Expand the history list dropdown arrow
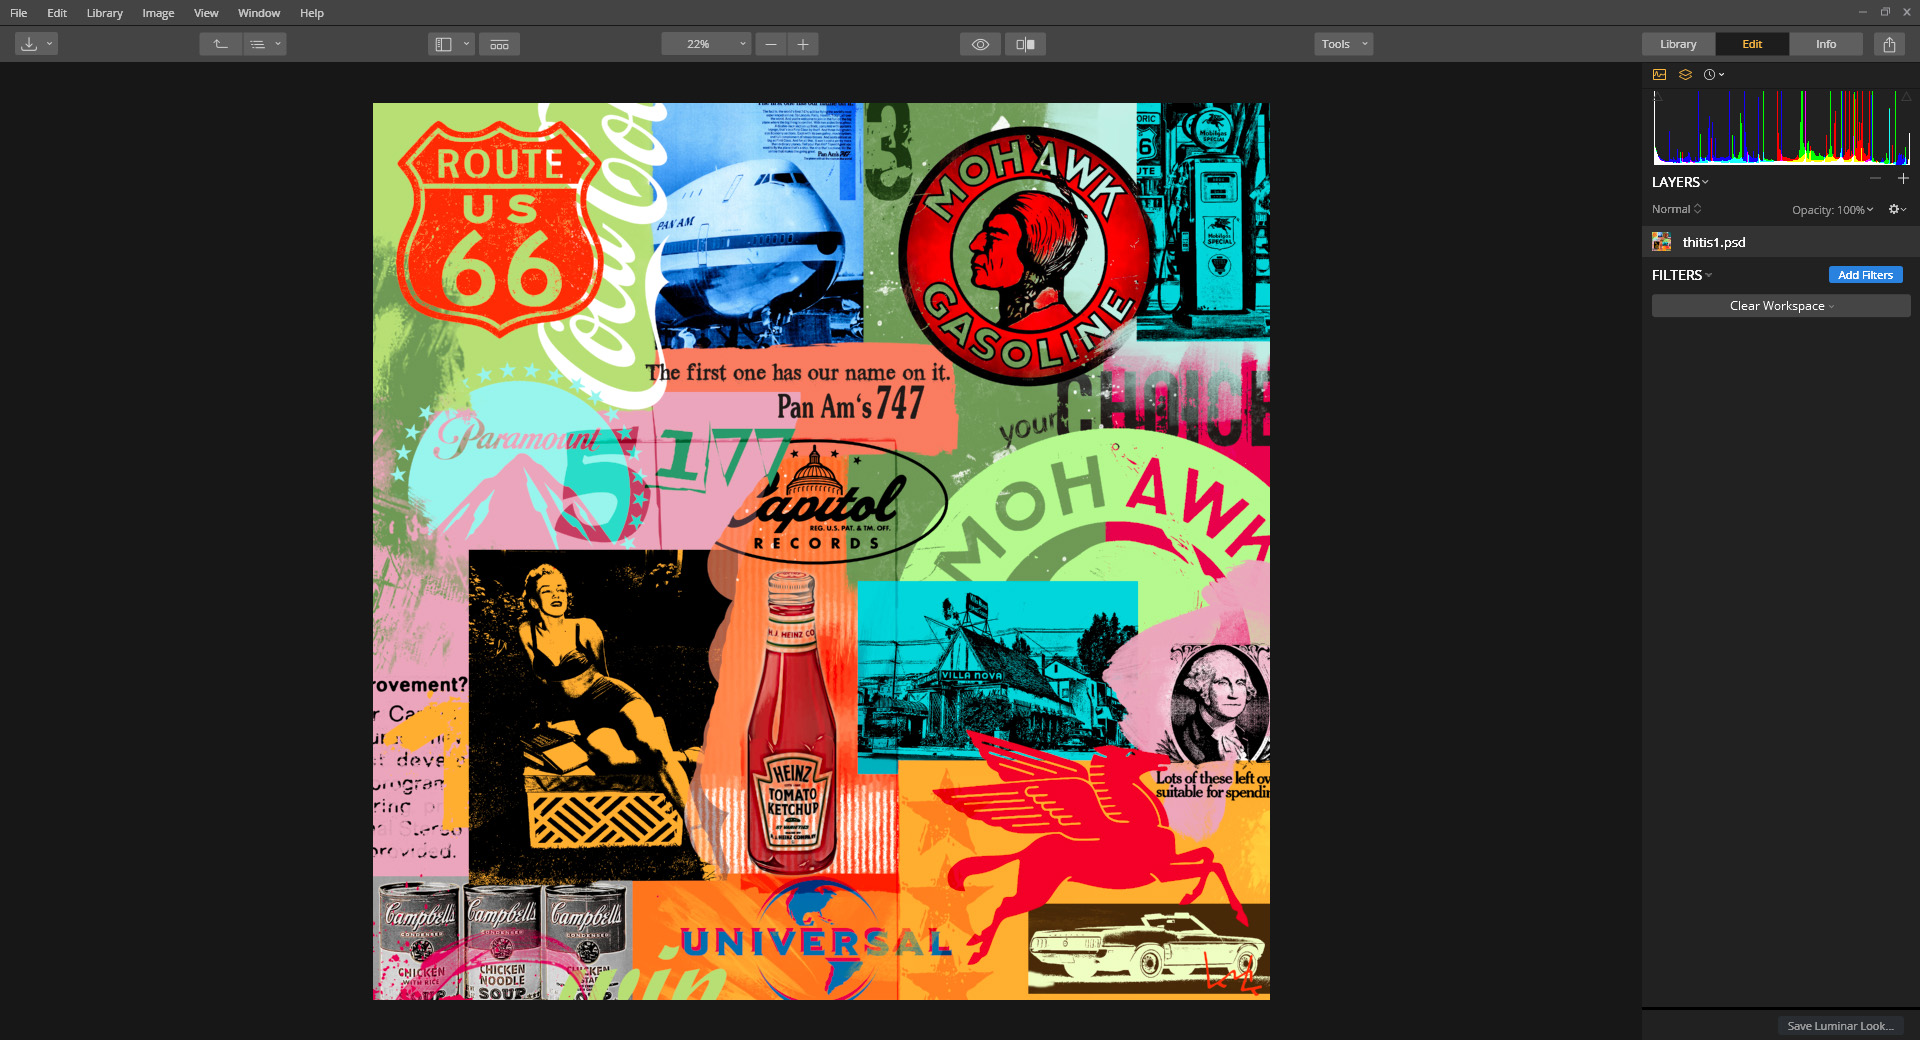The width and height of the screenshot is (1920, 1040). point(279,44)
